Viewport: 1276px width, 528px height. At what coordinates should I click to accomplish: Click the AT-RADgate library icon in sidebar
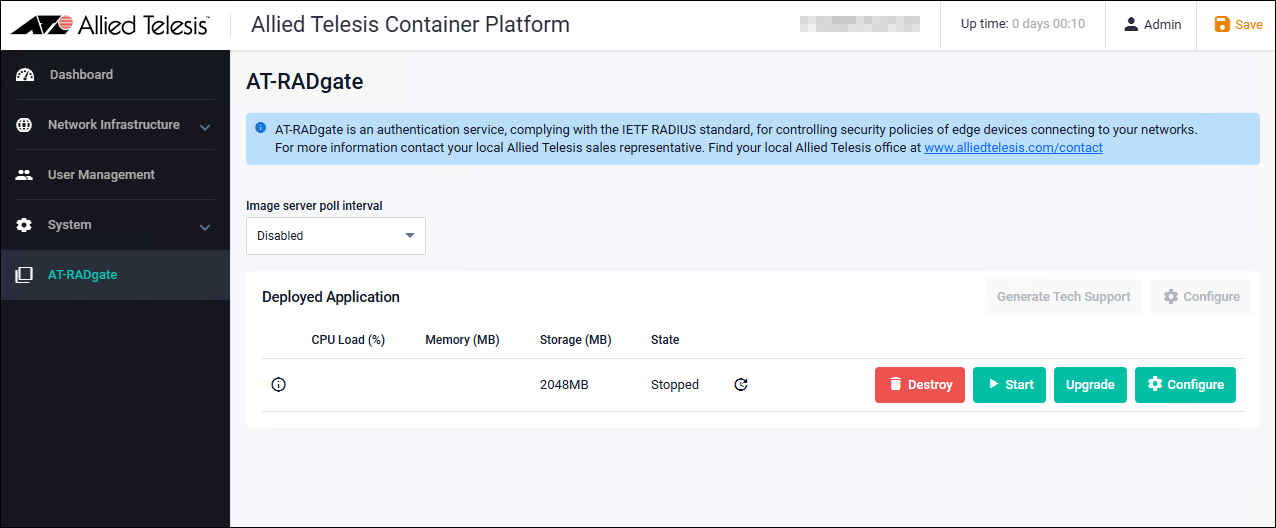pyautogui.click(x=25, y=275)
